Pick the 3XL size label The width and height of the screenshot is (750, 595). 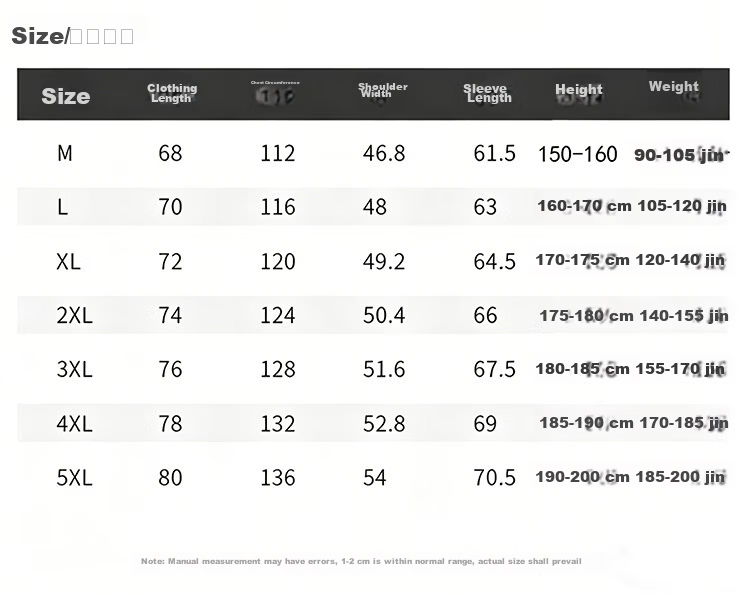[74, 369]
